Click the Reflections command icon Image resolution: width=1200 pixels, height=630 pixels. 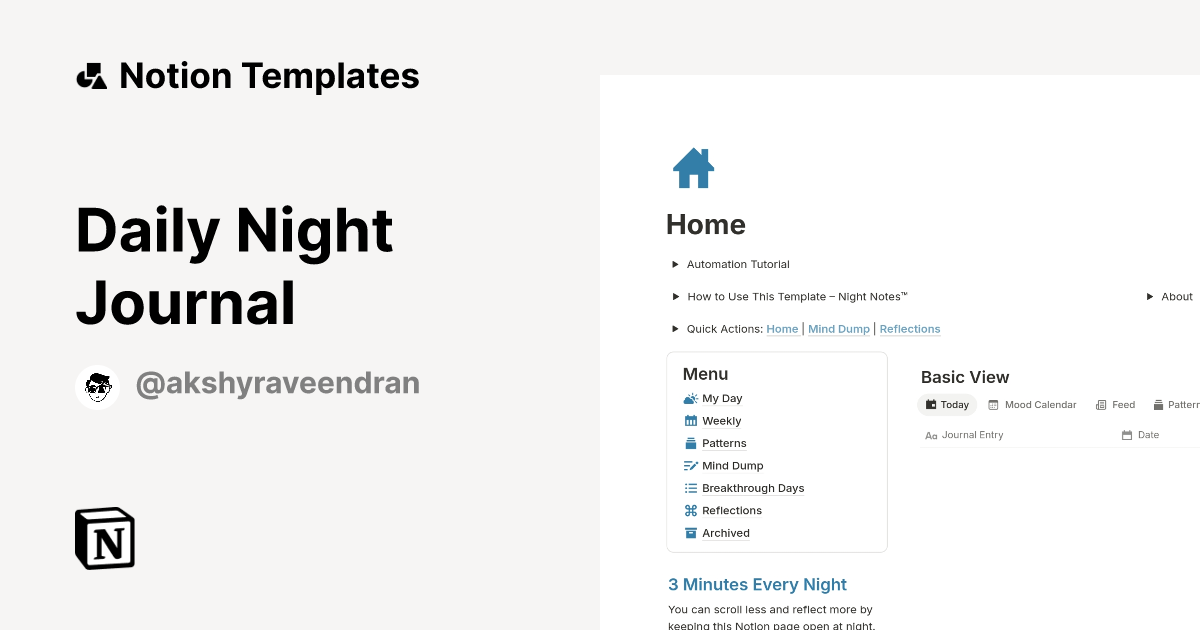click(x=690, y=510)
